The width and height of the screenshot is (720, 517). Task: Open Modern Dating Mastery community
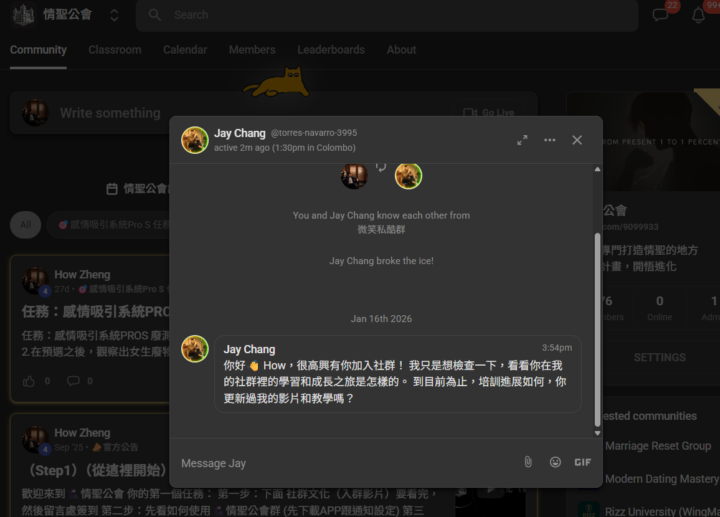(662, 479)
